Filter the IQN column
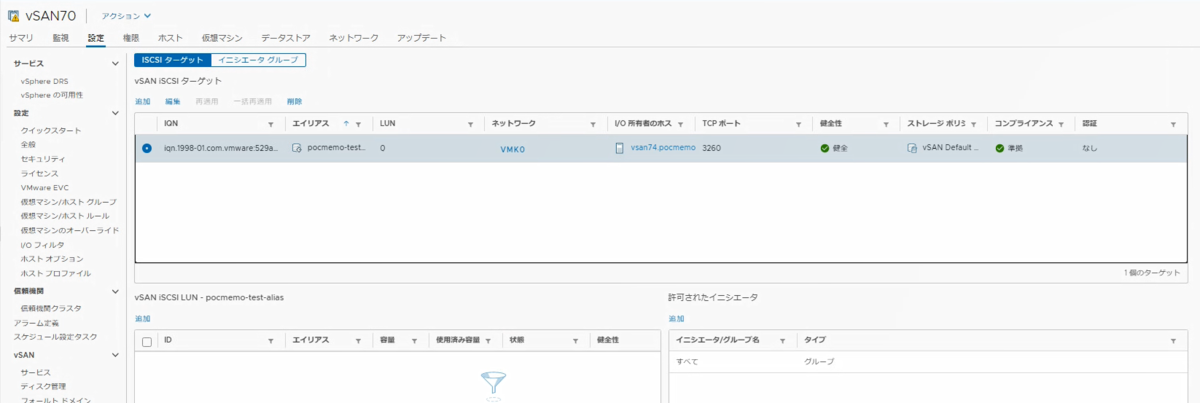Screen dimensions: 1200x403 point(271,124)
